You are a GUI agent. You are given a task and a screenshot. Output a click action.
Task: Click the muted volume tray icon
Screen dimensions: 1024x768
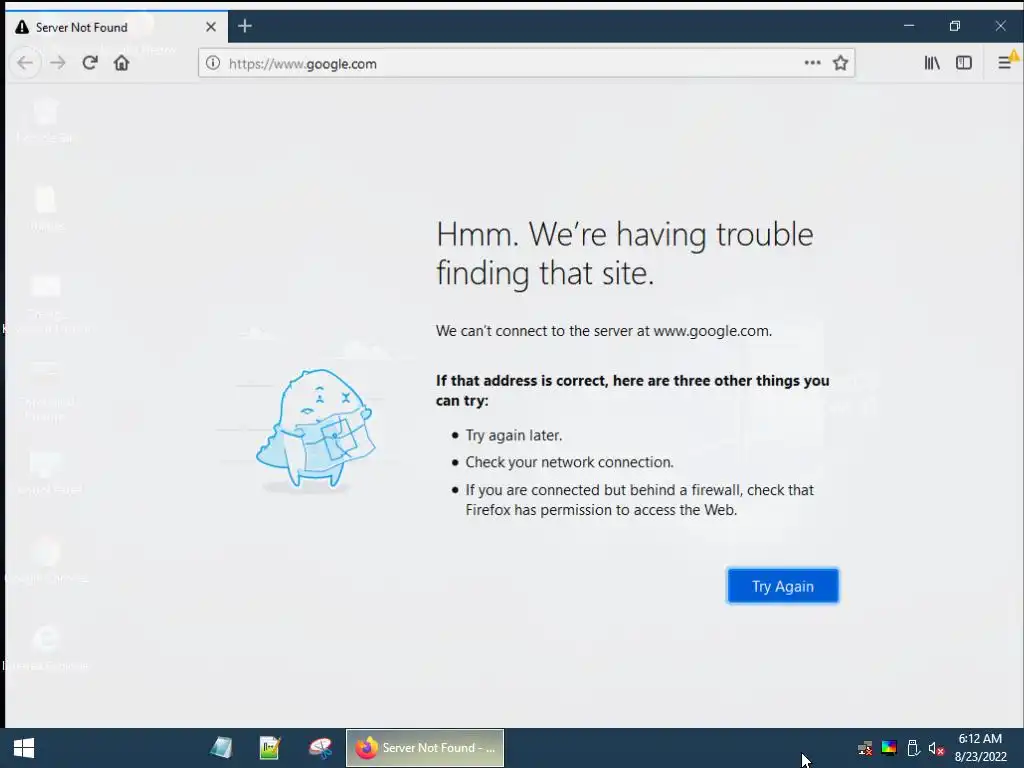tap(936, 748)
